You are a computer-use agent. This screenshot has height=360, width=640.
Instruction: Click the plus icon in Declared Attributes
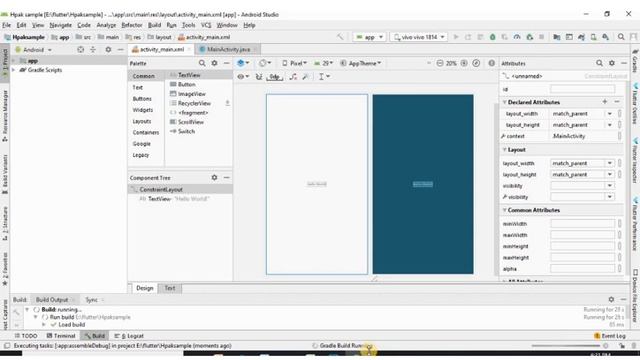604,102
